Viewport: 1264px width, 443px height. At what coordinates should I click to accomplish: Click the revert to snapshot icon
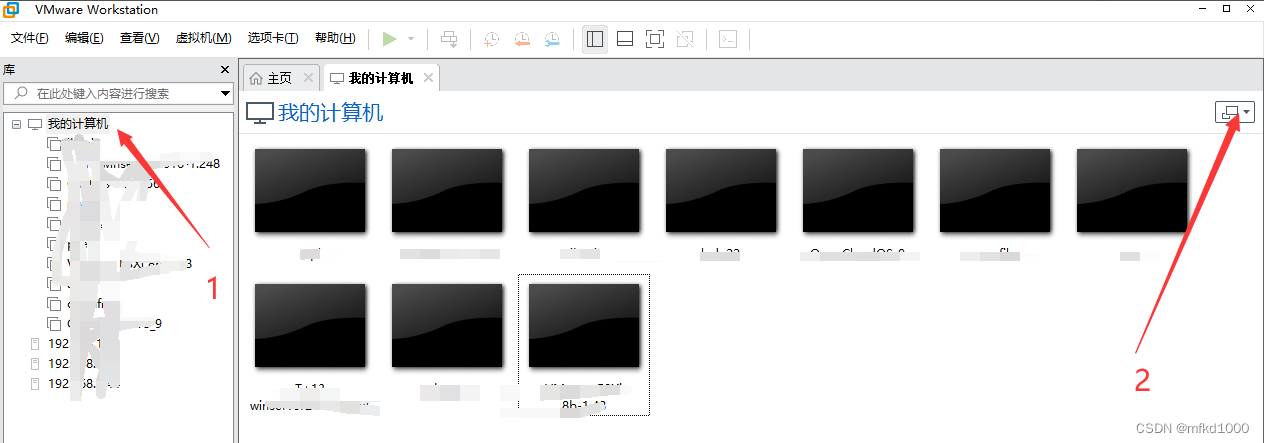522,39
